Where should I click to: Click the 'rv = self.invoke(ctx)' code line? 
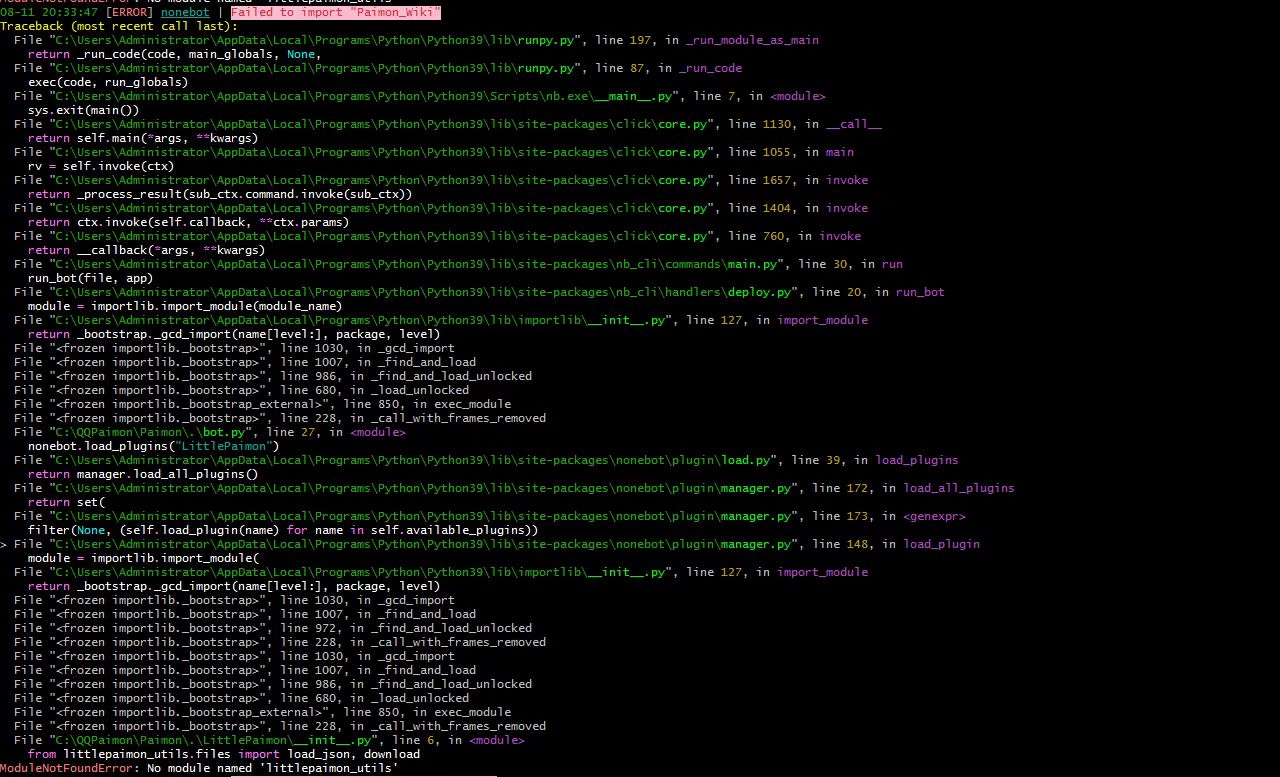coord(101,166)
